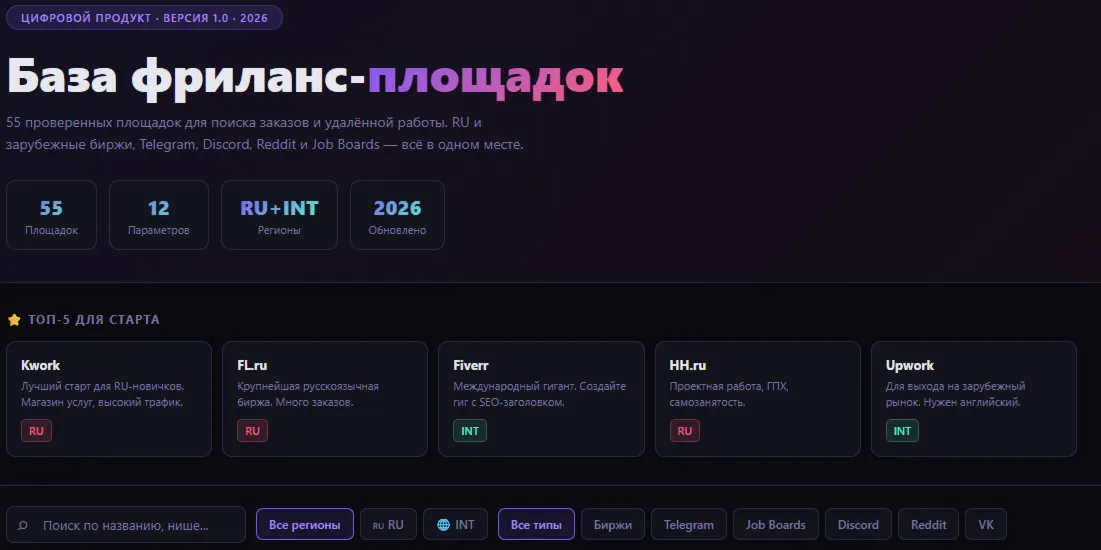
Task: Filter platforms by Job Boards type
Action: click(x=776, y=525)
